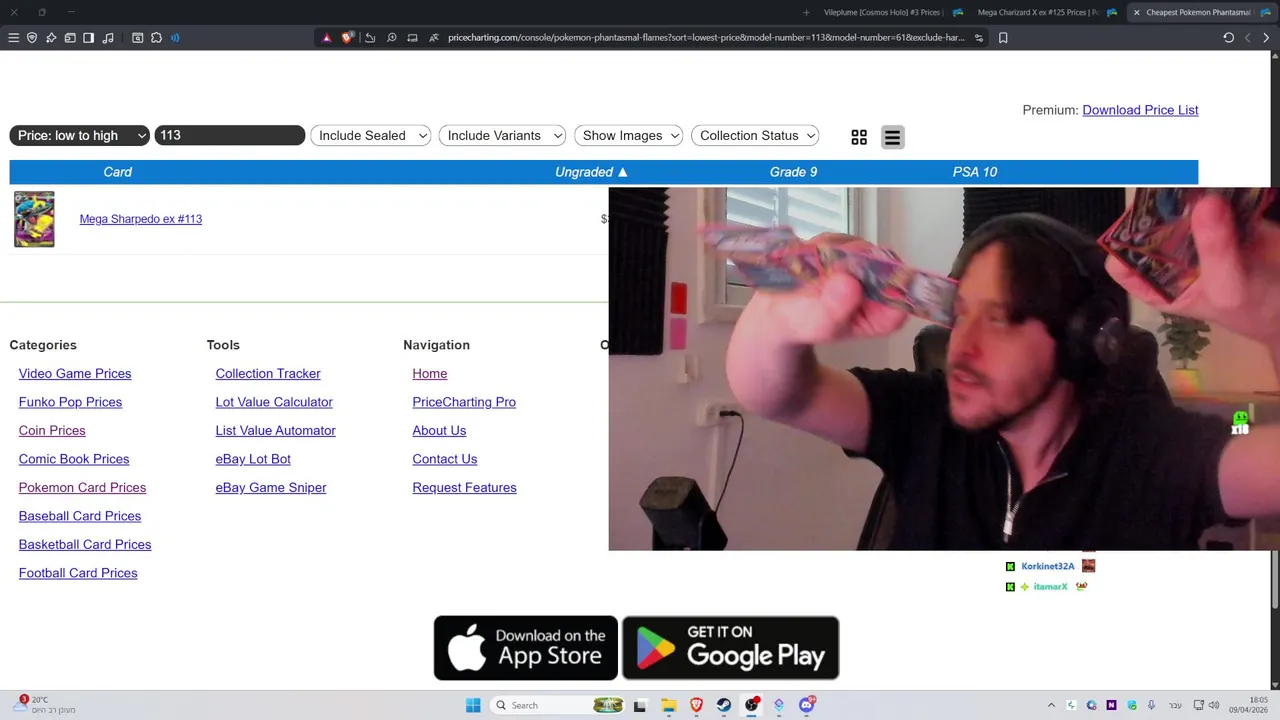Open OBS Studio taskbar icon
Viewport: 1280px width, 720px height.
751,705
